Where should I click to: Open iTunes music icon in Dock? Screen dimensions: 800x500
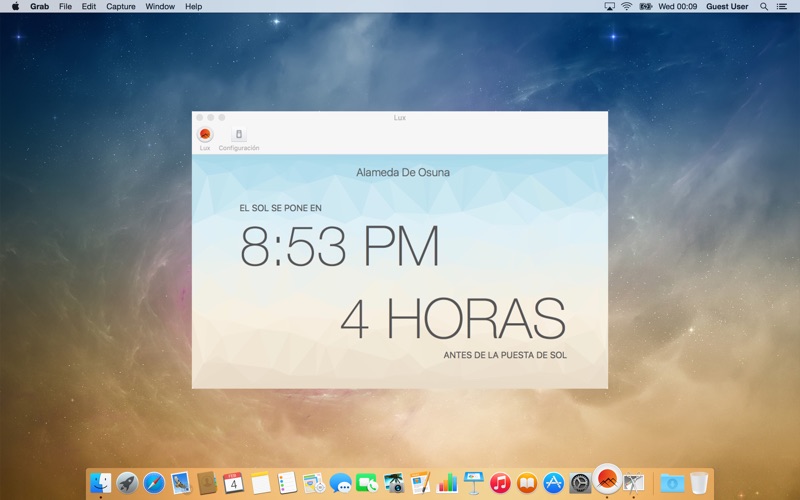coord(501,482)
